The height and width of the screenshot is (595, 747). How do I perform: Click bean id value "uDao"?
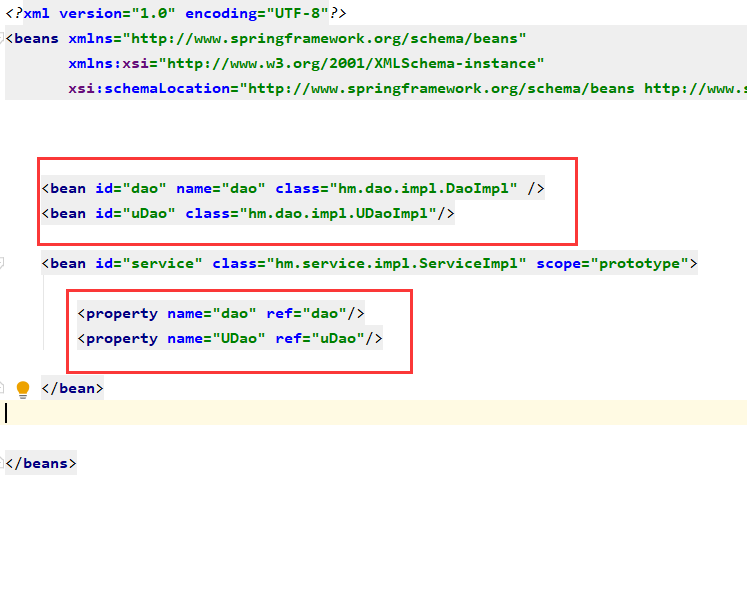149,213
